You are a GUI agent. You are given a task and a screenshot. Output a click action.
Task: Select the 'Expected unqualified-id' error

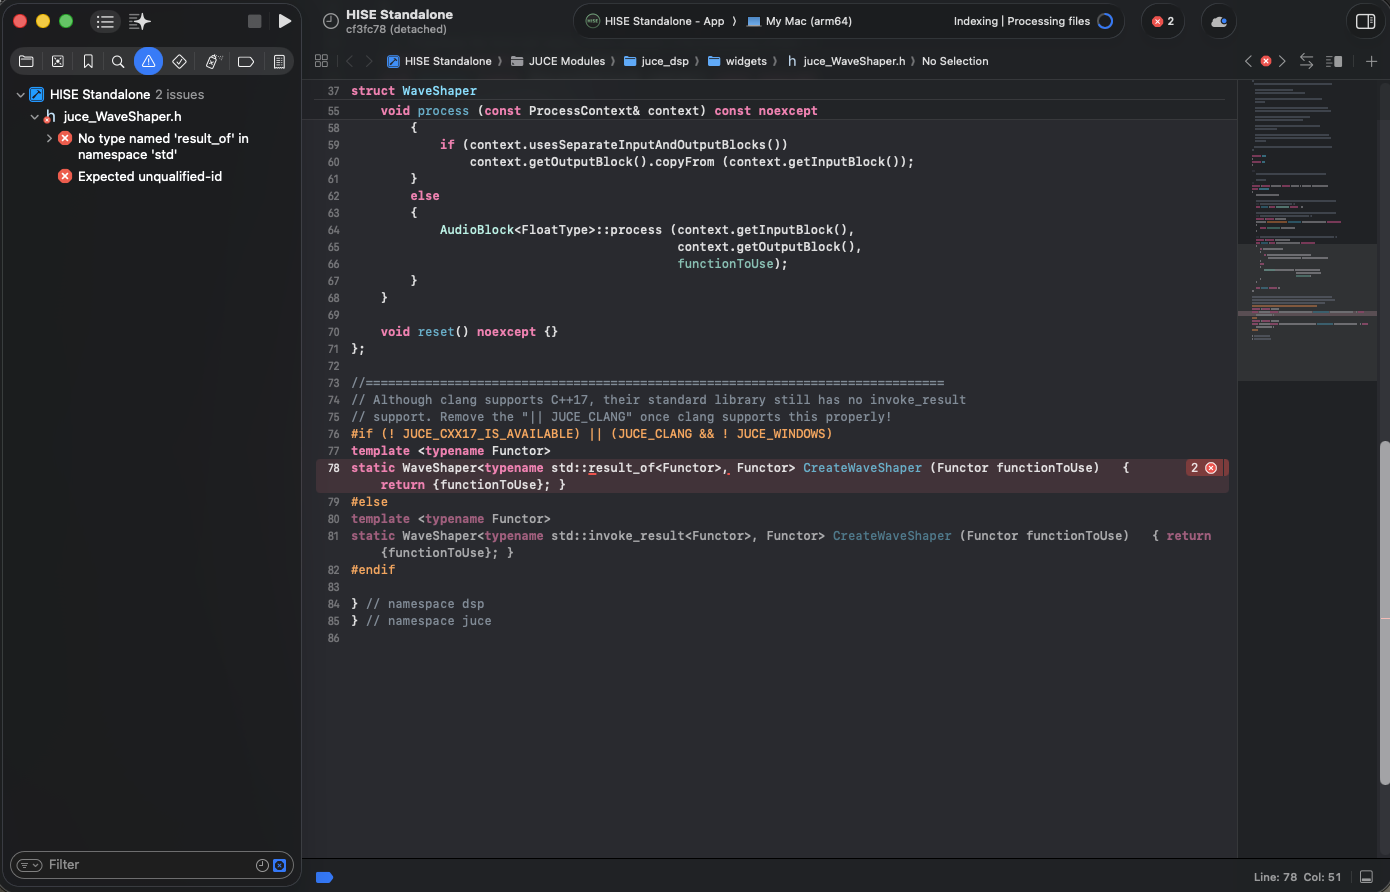[150, 176]
